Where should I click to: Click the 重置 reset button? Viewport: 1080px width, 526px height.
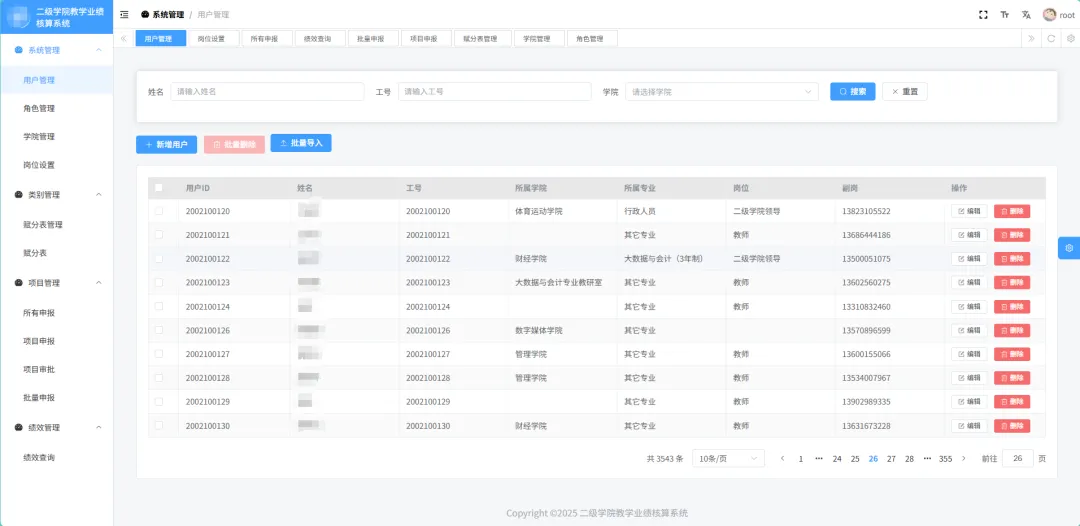[x=904, y=92]
